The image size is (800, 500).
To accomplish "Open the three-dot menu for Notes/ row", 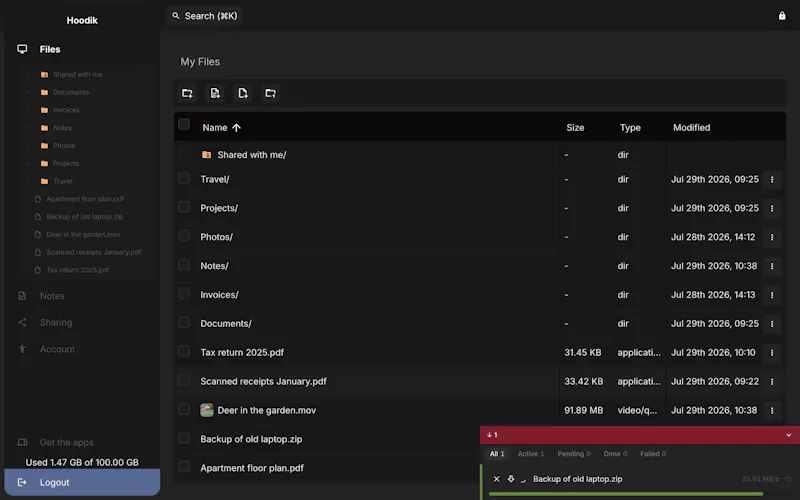I will pos(772,266).
